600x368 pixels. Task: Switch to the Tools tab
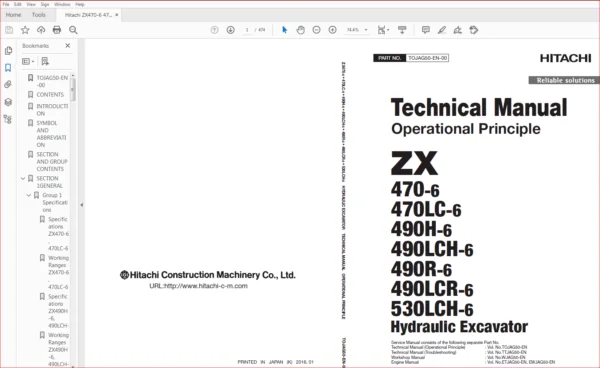pos(39,15)
